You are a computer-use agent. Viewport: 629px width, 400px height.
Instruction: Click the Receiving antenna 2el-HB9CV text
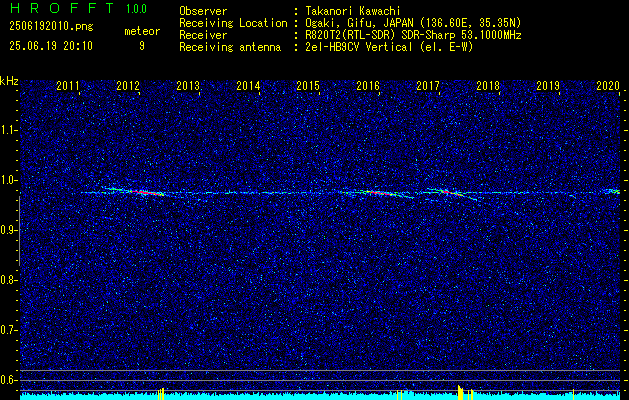click(x=389, y=47)
